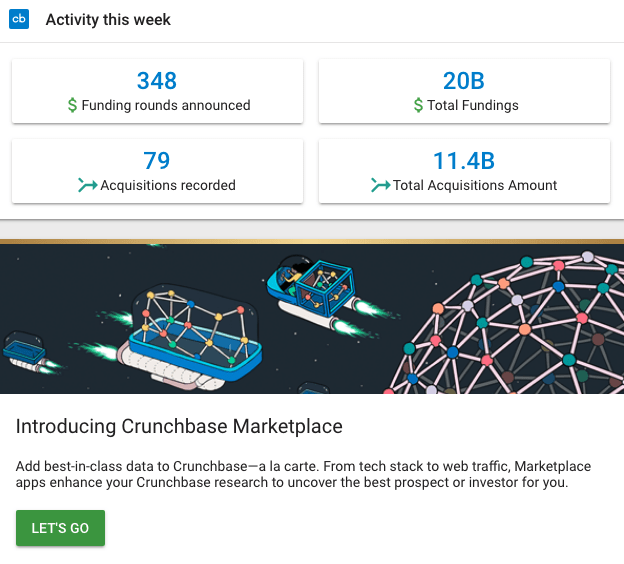Open the 11.4B acquisitions amount figure
This screenshot has height=564, width=624.
464,161
